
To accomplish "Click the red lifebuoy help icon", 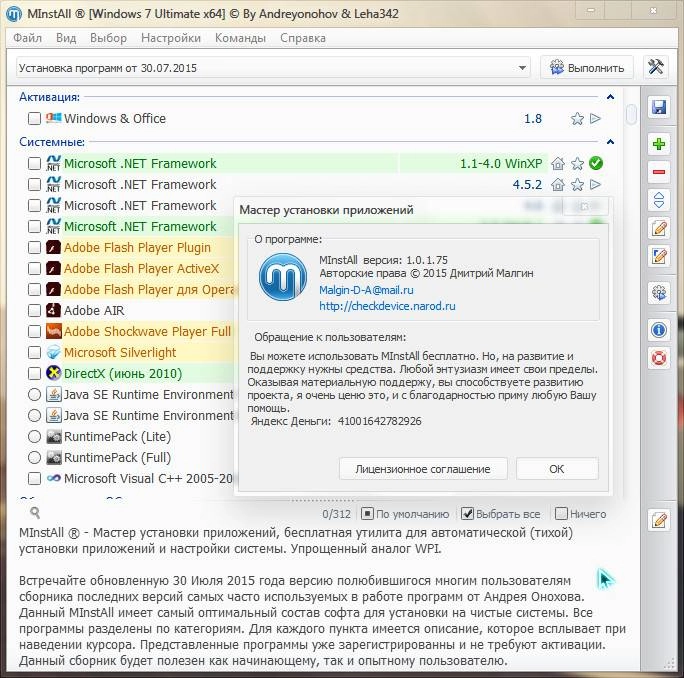I will pyautogui.click(x=659, y=358).
